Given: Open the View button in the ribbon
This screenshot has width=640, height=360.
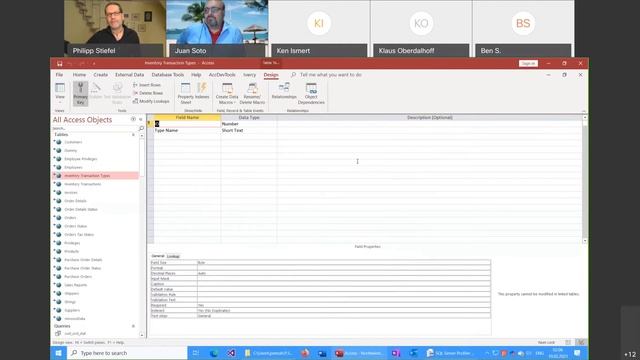Looking at the screenshot, I should coord(60,93).
